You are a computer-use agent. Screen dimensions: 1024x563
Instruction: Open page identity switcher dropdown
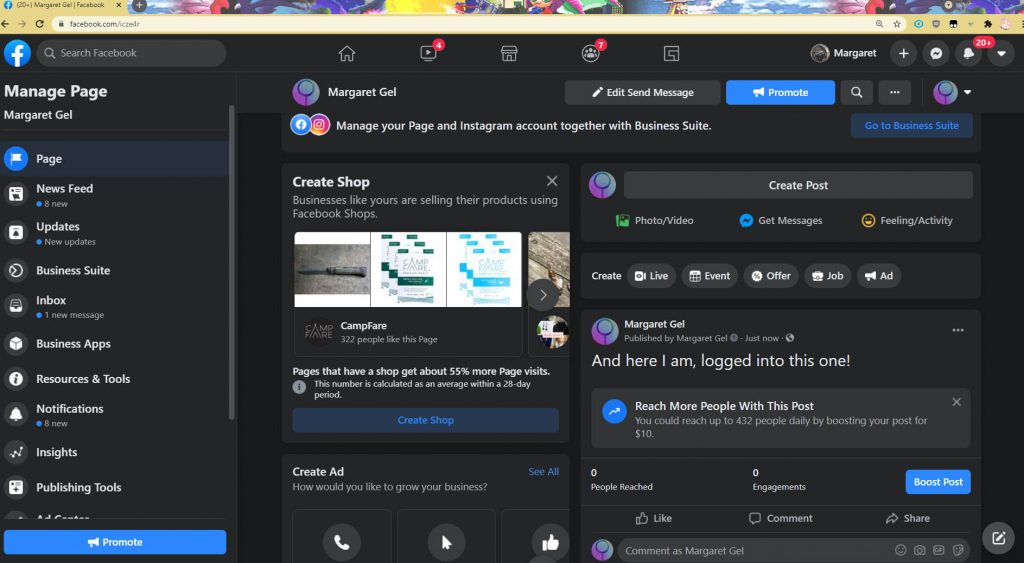coord(952,92)
